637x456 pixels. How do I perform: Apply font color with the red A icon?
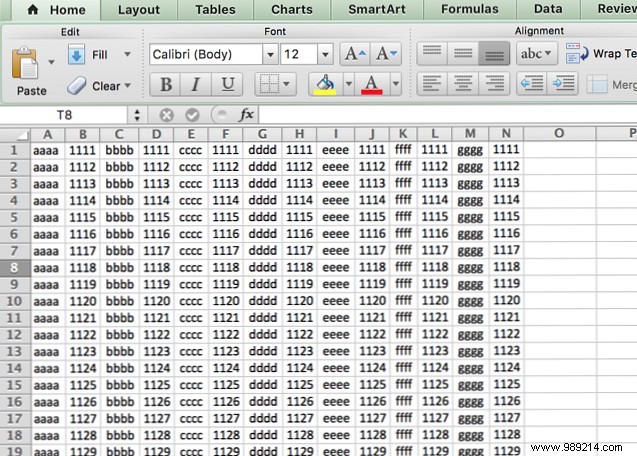[372, 84]
